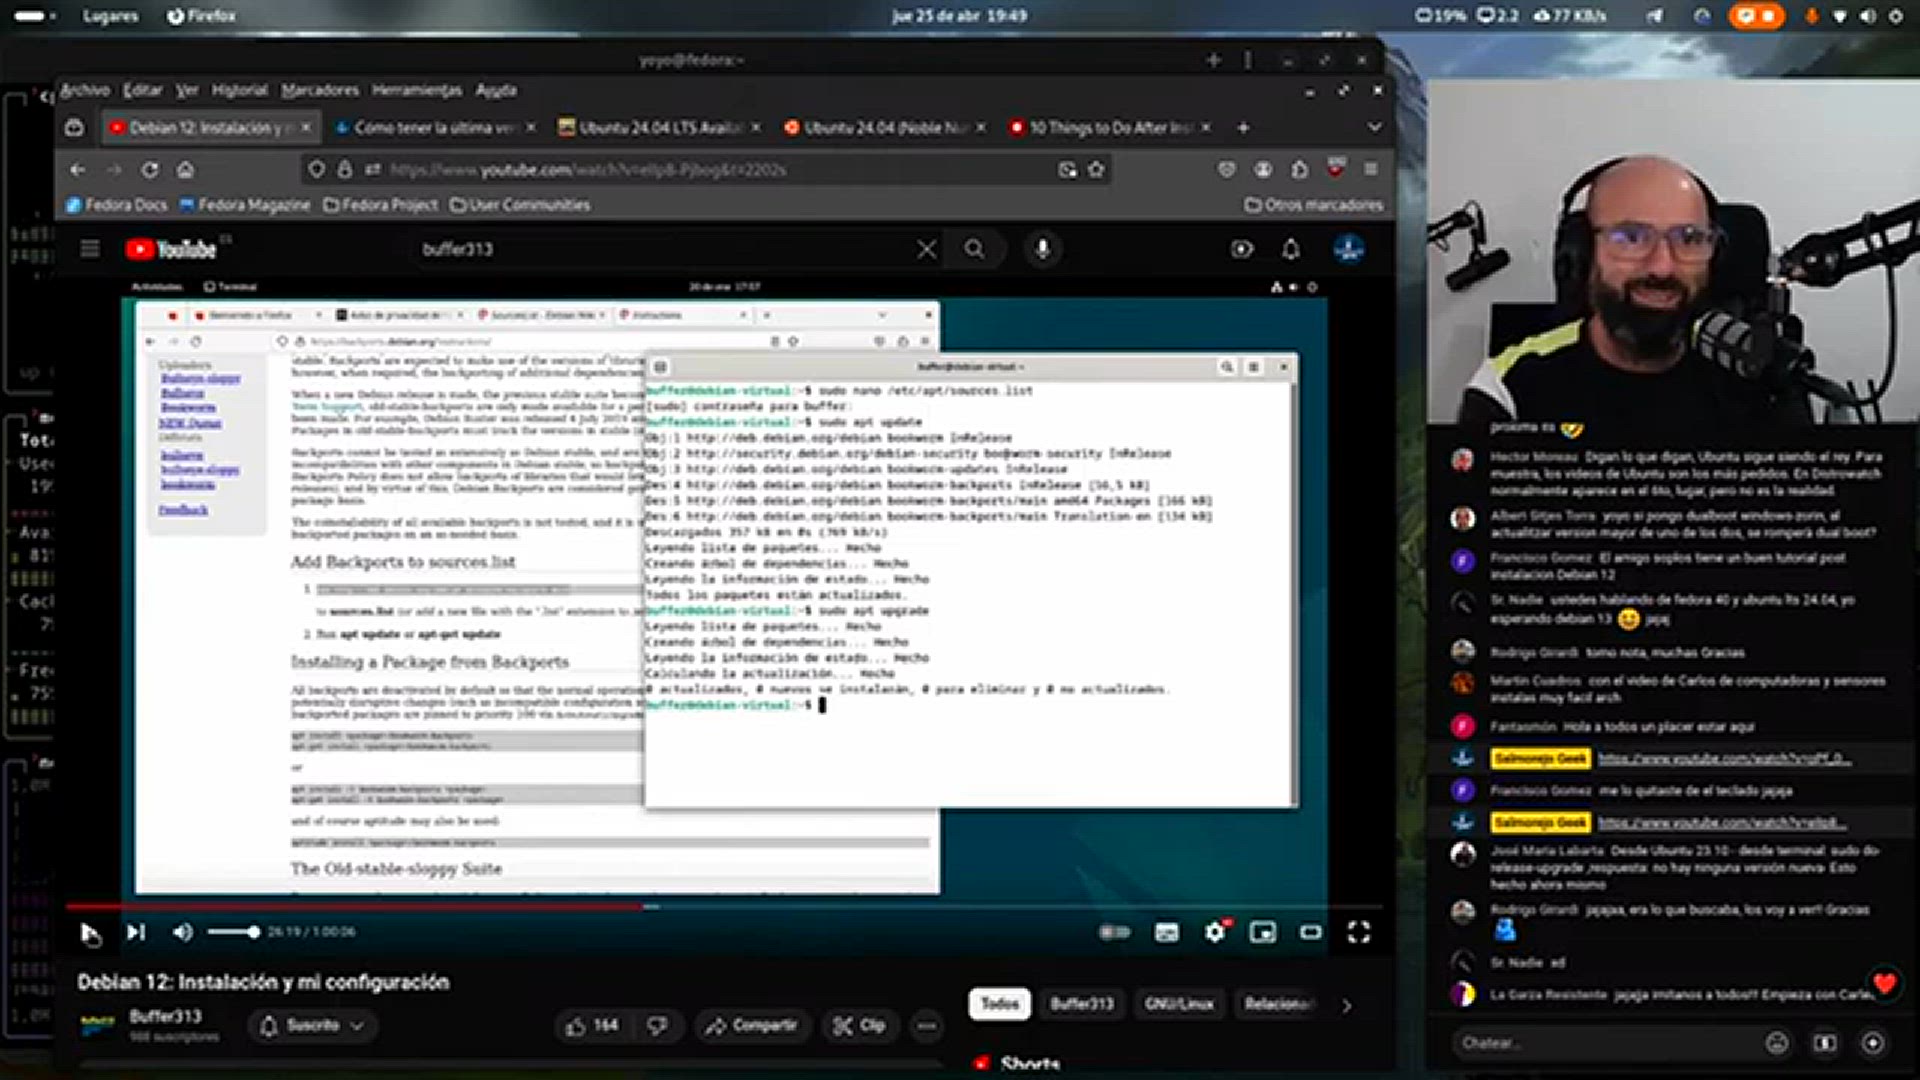Viewport: 1920px width, 1080px height.
Task: Go to the YouTube home logo
Action: 171,249
